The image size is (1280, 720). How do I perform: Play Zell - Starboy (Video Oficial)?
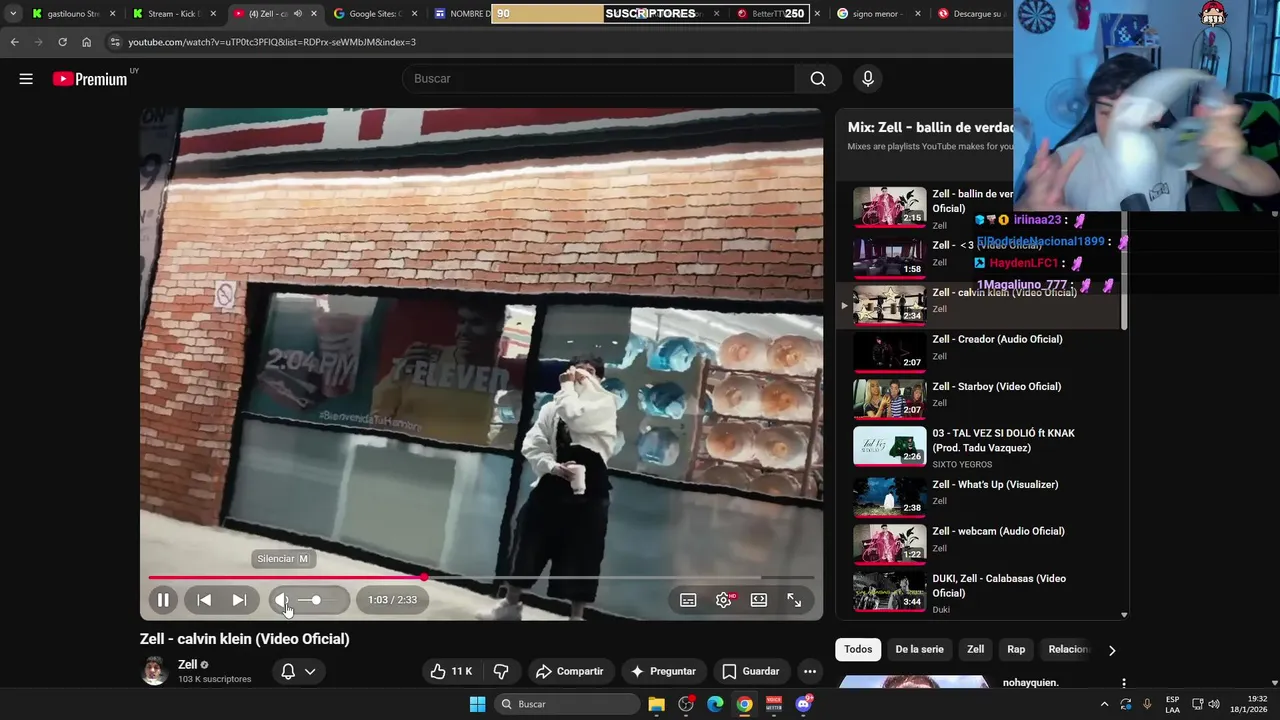tap(997, 386)
